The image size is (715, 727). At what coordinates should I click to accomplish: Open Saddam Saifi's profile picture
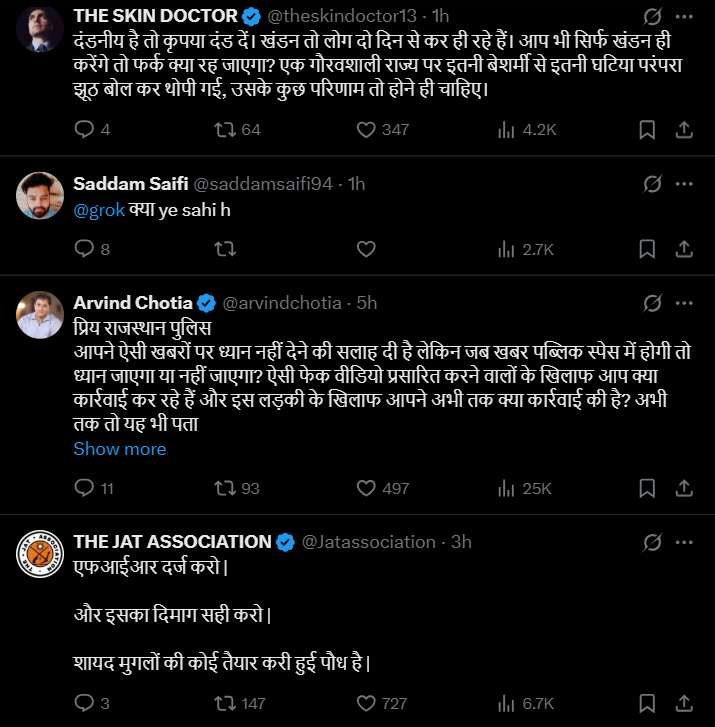click(x=40, y=198)
